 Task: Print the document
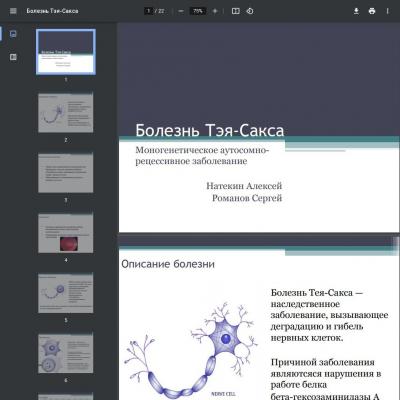tap(372, 11)
